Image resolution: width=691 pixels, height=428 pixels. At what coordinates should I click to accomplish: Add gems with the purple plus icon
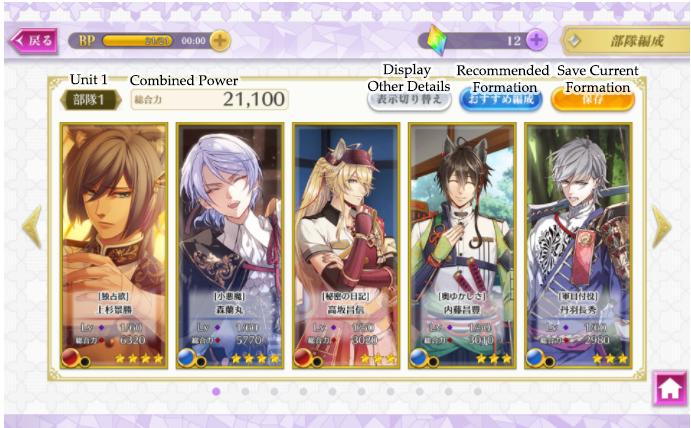click(536, 41)
